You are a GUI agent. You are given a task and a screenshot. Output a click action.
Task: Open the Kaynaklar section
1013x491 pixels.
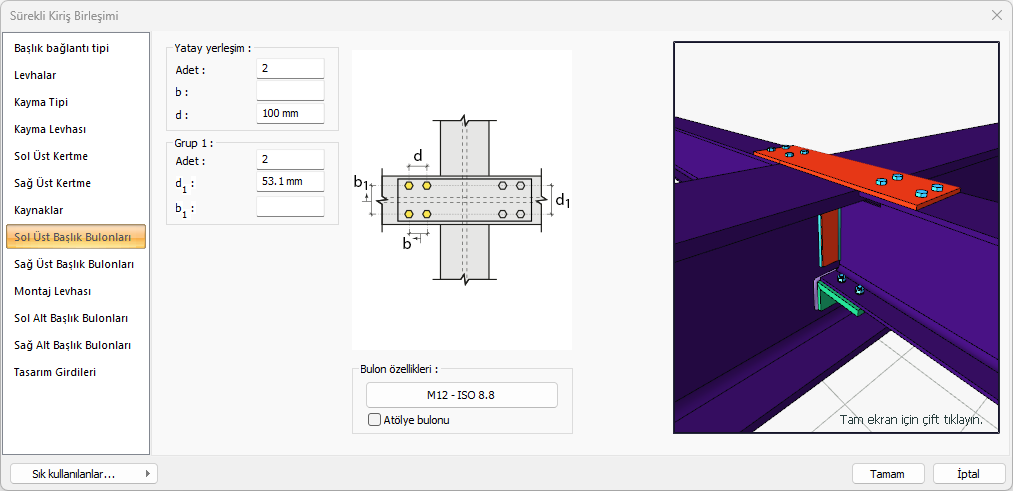click(x=39, y=210)
